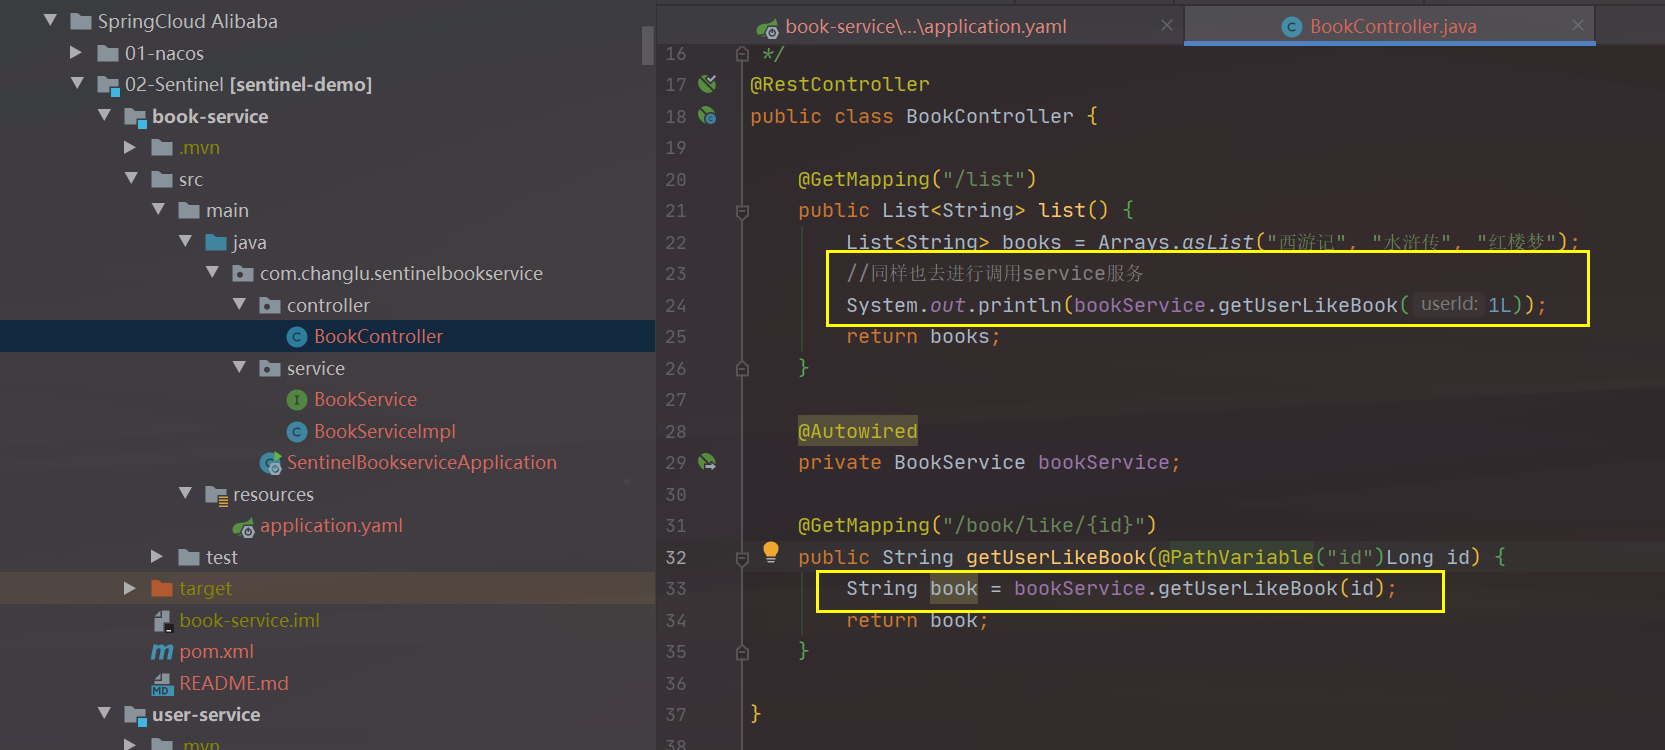This screenshot has width=1665, height=750.
Task: Collapse the resources folder arrow
Action: click(185, 494)
